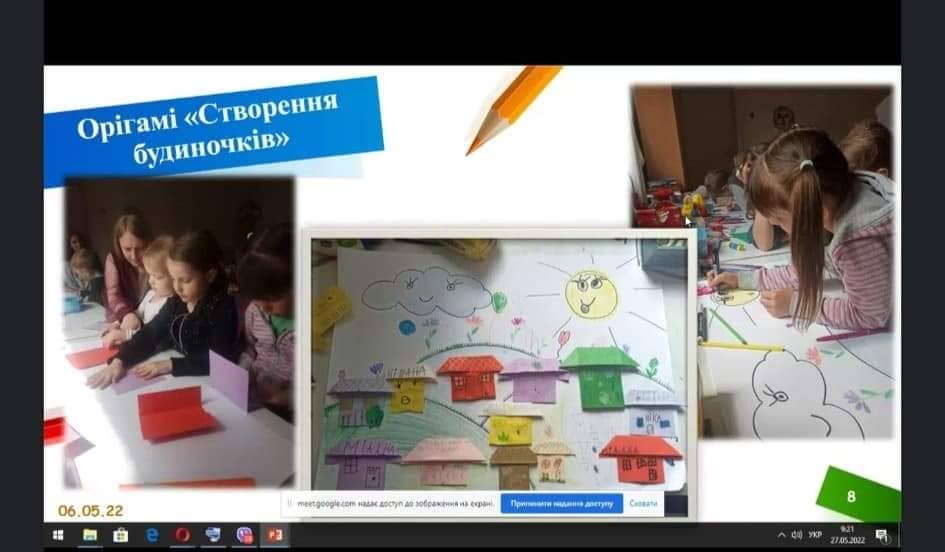This screenshot has width=945, height=552.
Task: Select the photo of girls folding paper
Action: (180, 333)
